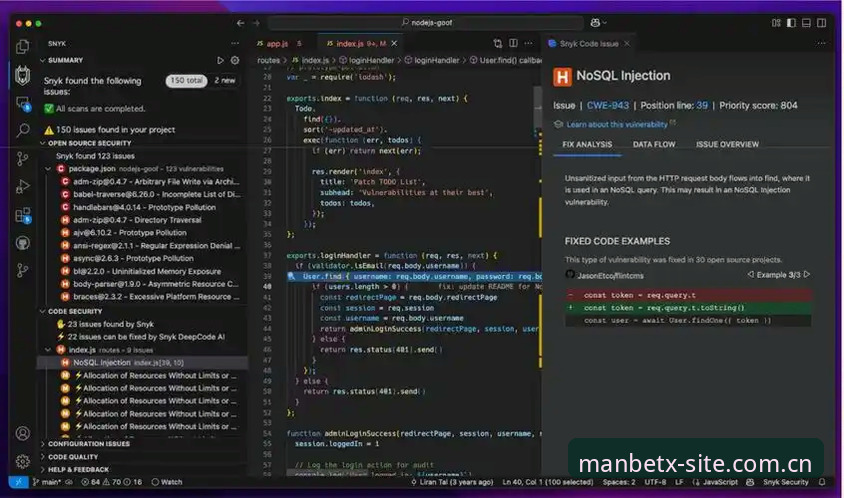Open the Fix Analysis tab
Viewport: 844px width, 498px height.
coord(587,144)
